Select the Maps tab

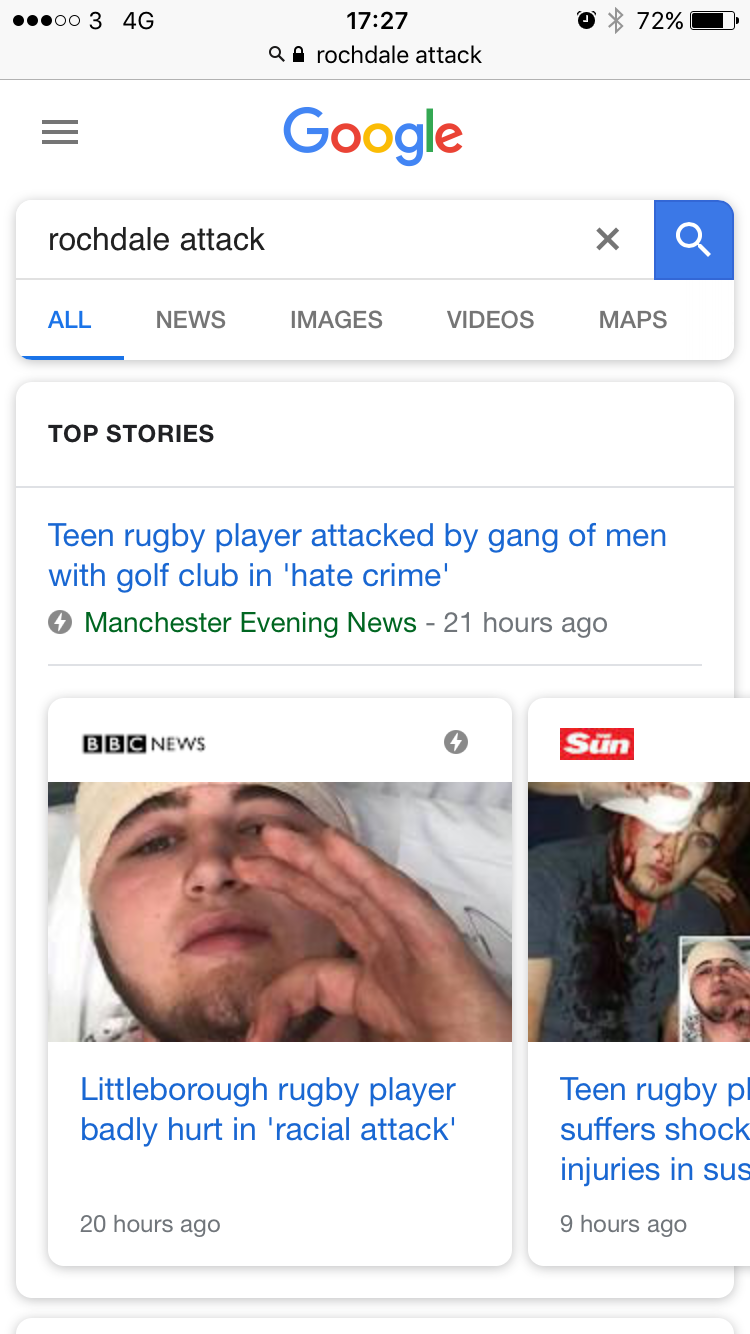pos(632,320)
